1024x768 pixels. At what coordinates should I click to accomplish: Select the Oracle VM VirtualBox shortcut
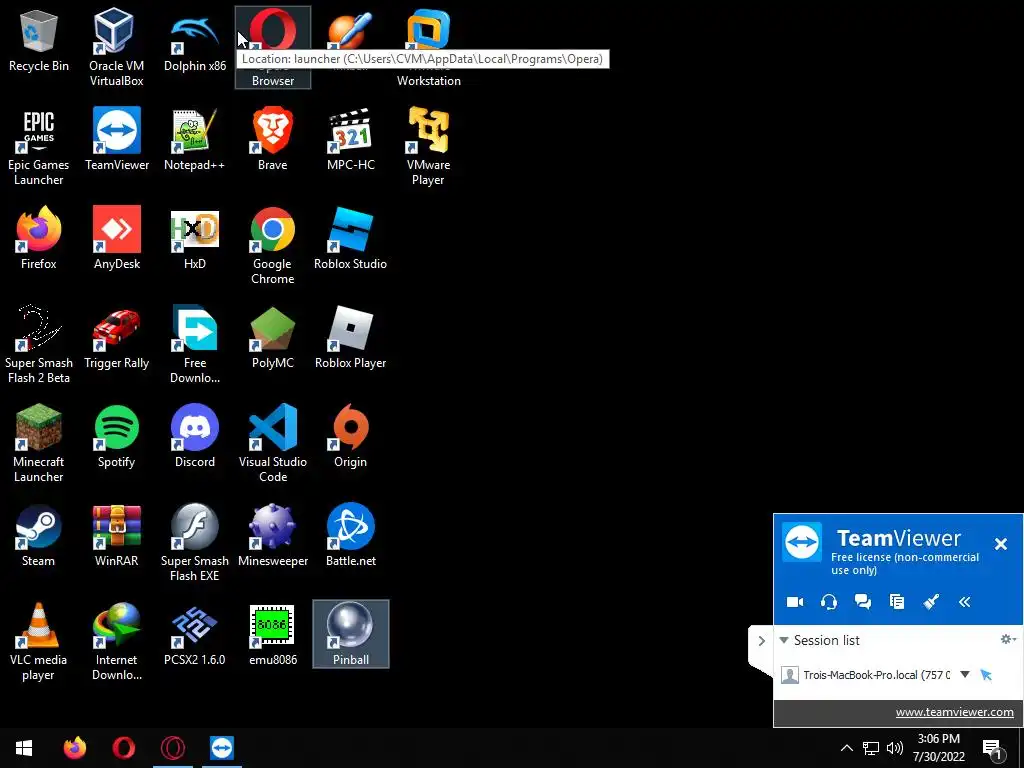pos(116,47)
